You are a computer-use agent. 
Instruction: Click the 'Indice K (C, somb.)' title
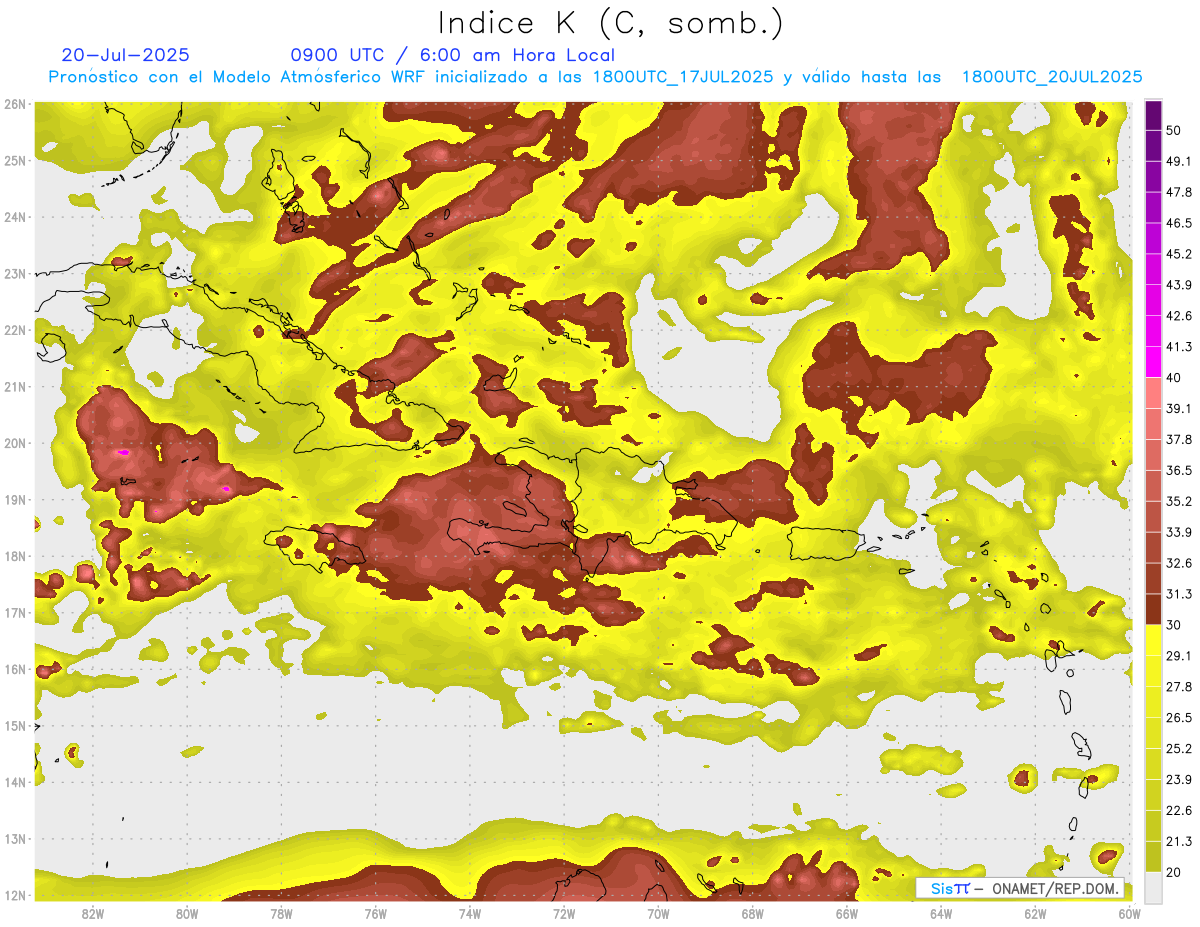click(x=610, y=23)
